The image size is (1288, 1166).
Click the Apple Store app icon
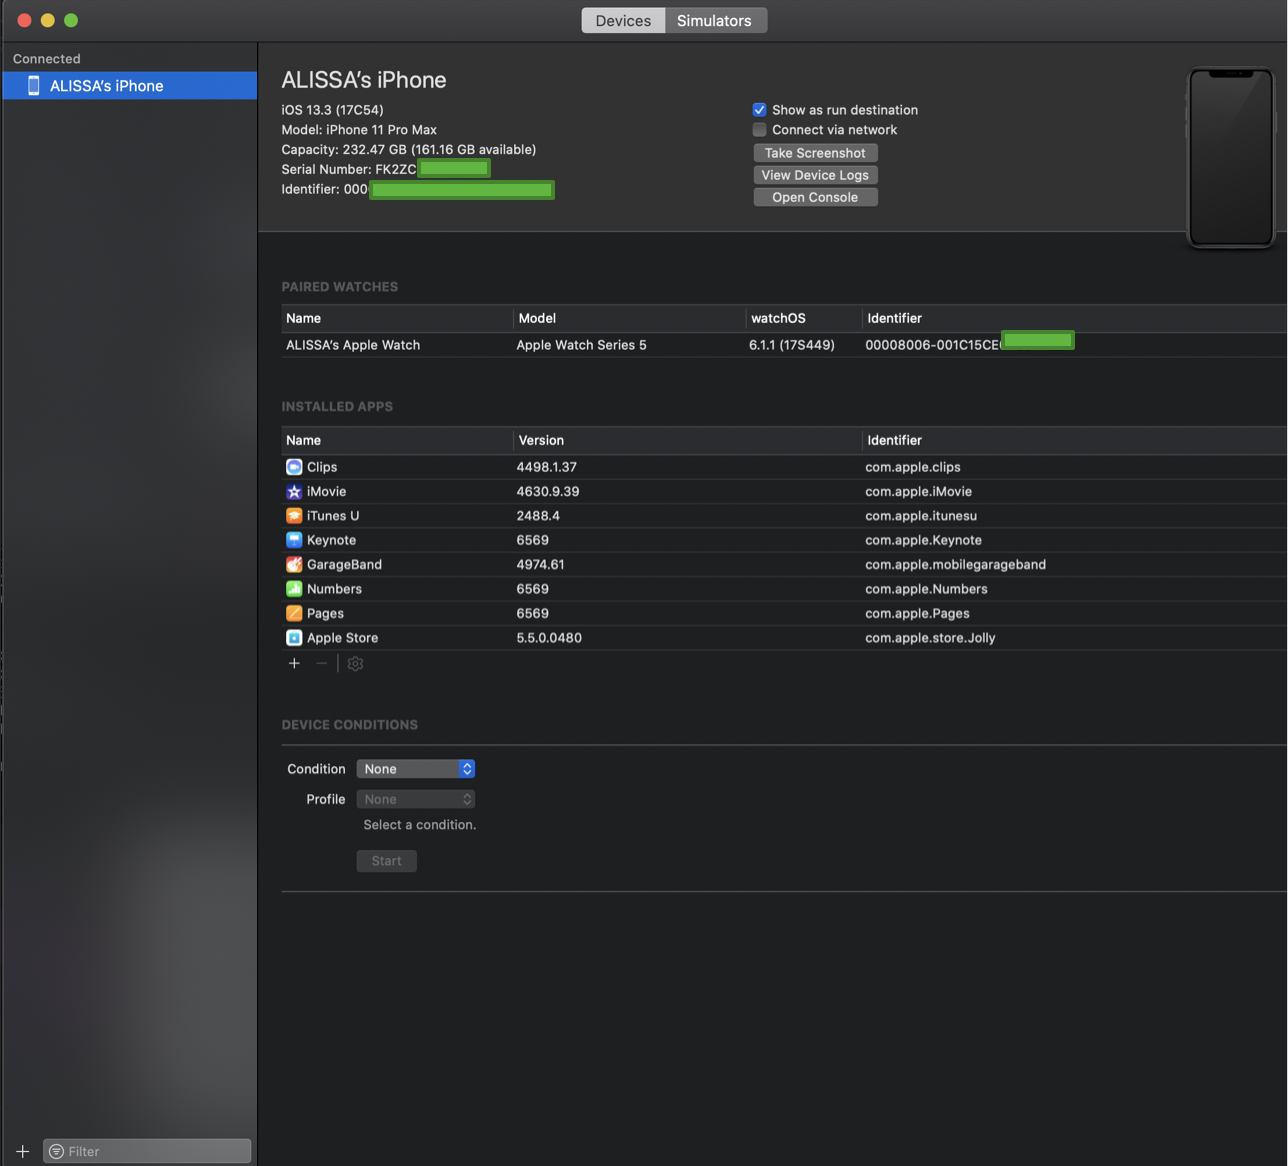(294, 638)
